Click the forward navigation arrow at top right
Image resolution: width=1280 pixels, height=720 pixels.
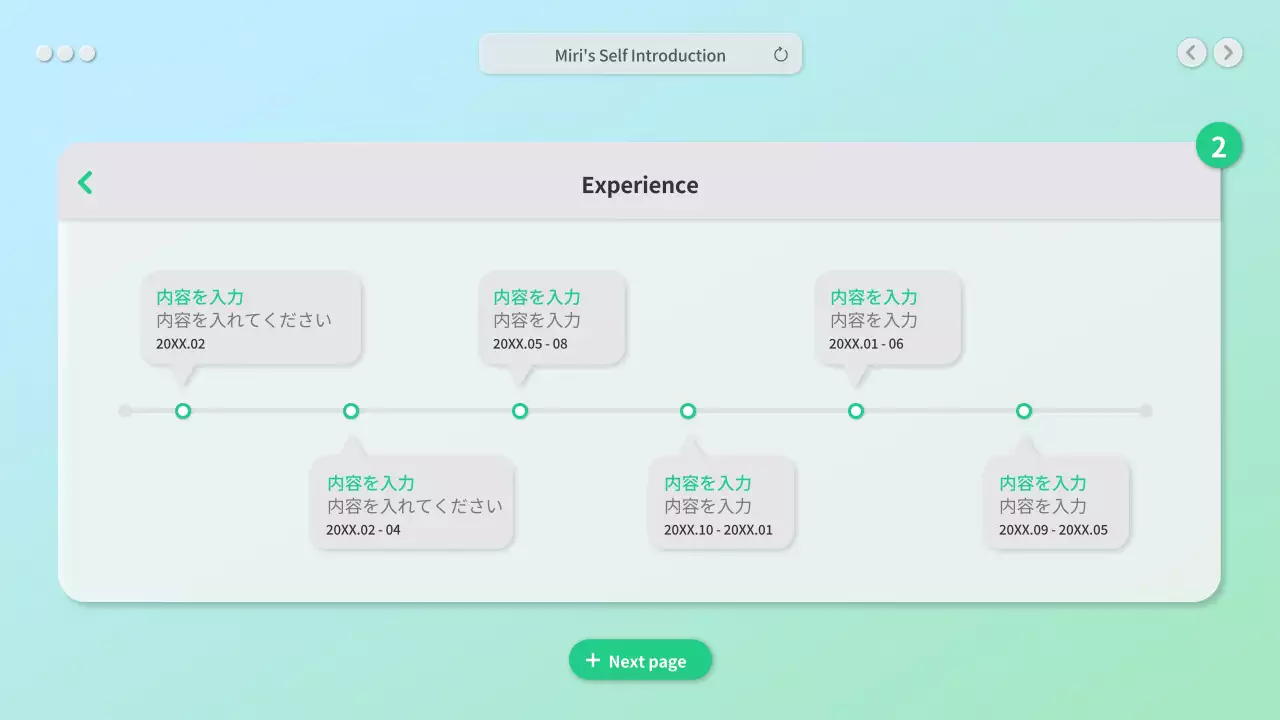coord(1227,52)
